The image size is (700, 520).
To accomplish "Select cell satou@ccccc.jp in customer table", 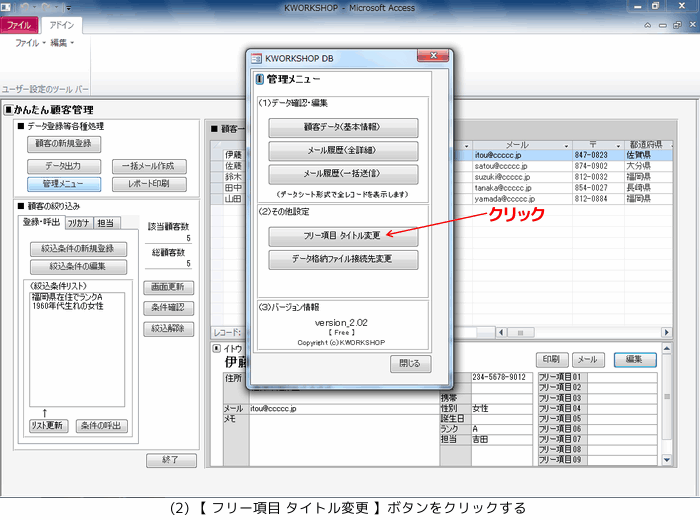I will tap(522, 166).
